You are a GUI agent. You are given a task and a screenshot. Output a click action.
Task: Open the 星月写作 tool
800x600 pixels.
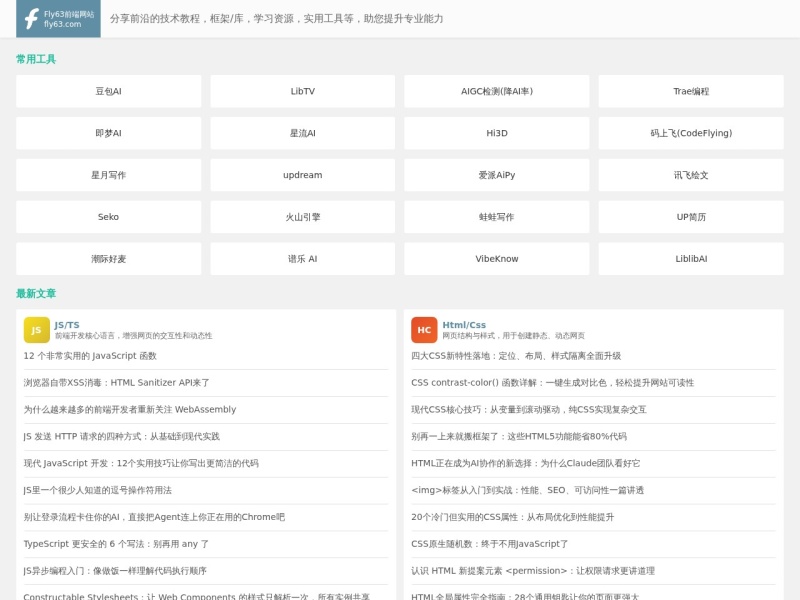tap(108, 175)
